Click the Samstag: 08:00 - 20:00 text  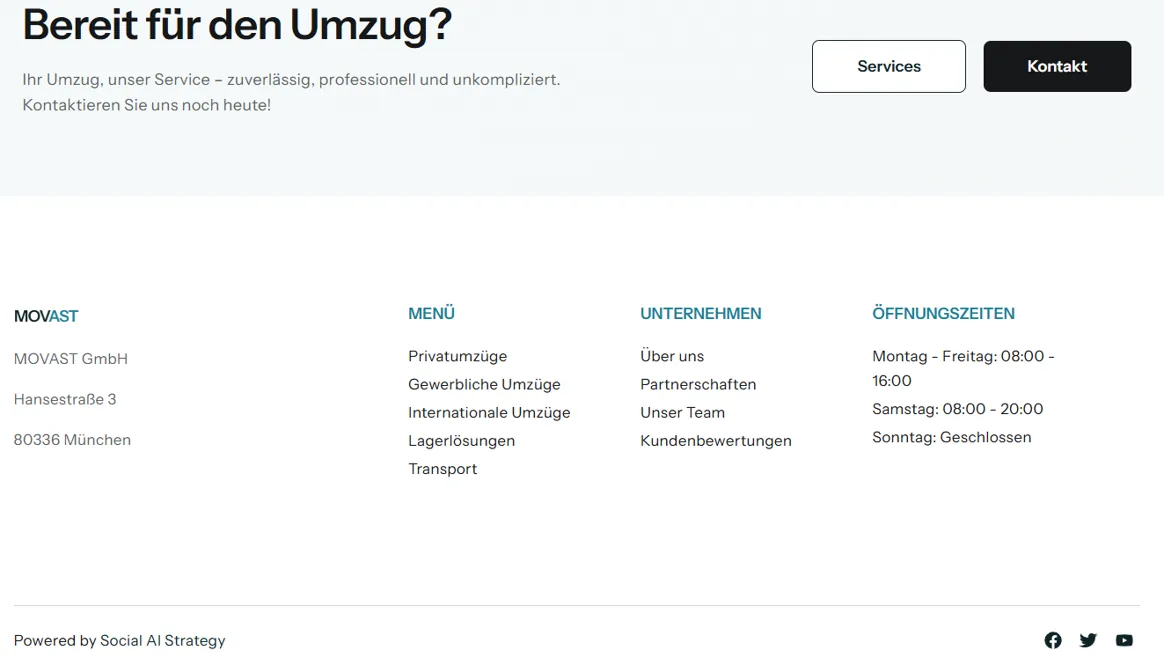click(x=958, y=409)
